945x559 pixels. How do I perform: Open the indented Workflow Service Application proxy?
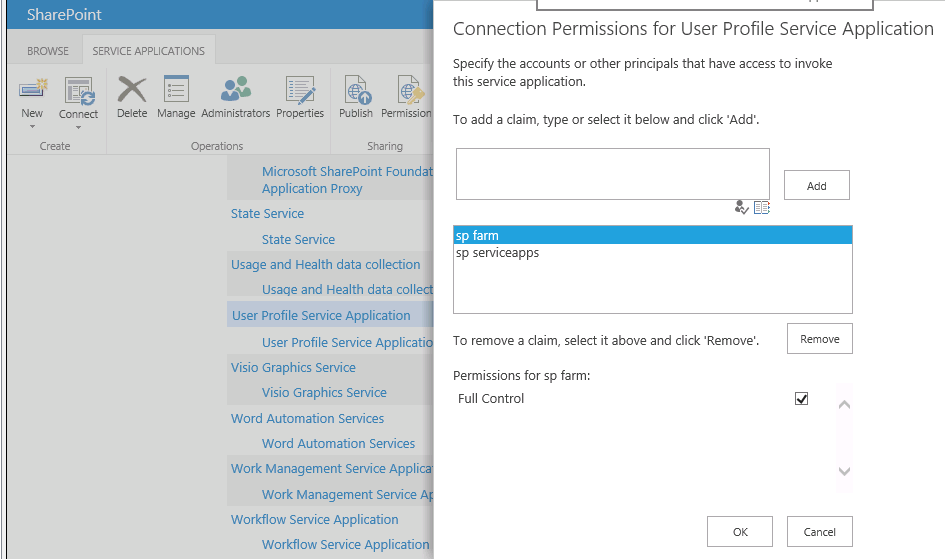point(345,545)
